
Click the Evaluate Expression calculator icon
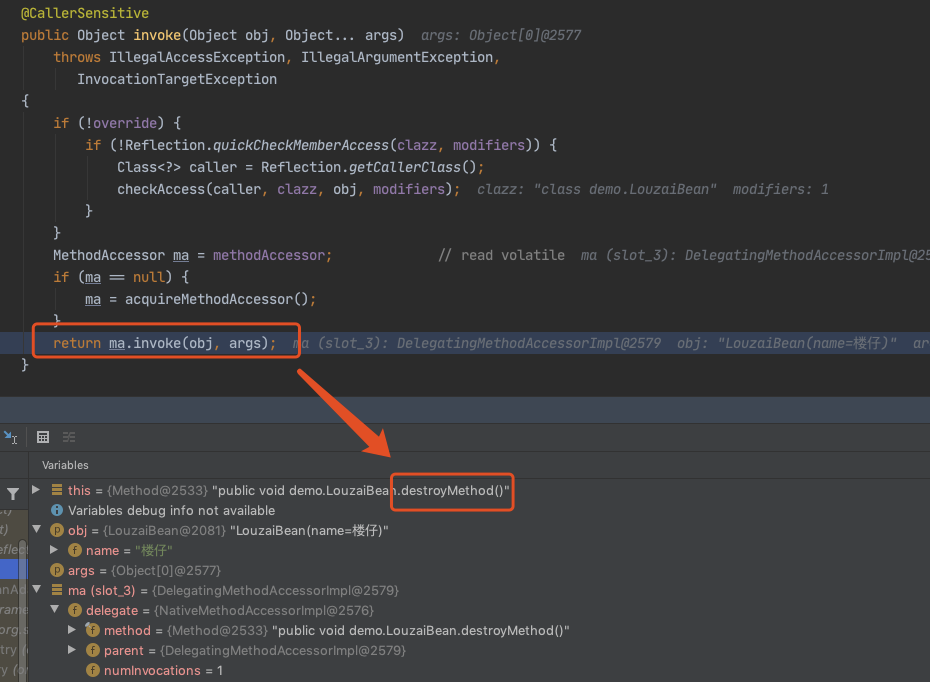[43, 438]
